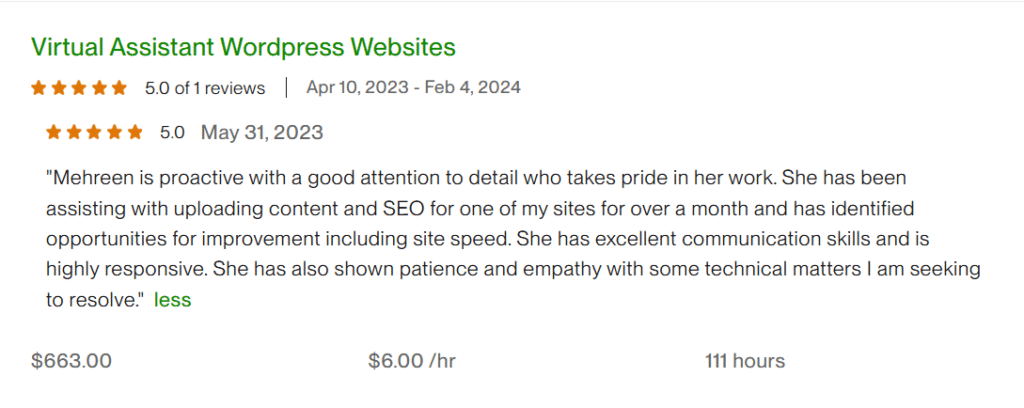Click fourth star beside the May 31 review
1024x408 pixels.
[114, 132]
